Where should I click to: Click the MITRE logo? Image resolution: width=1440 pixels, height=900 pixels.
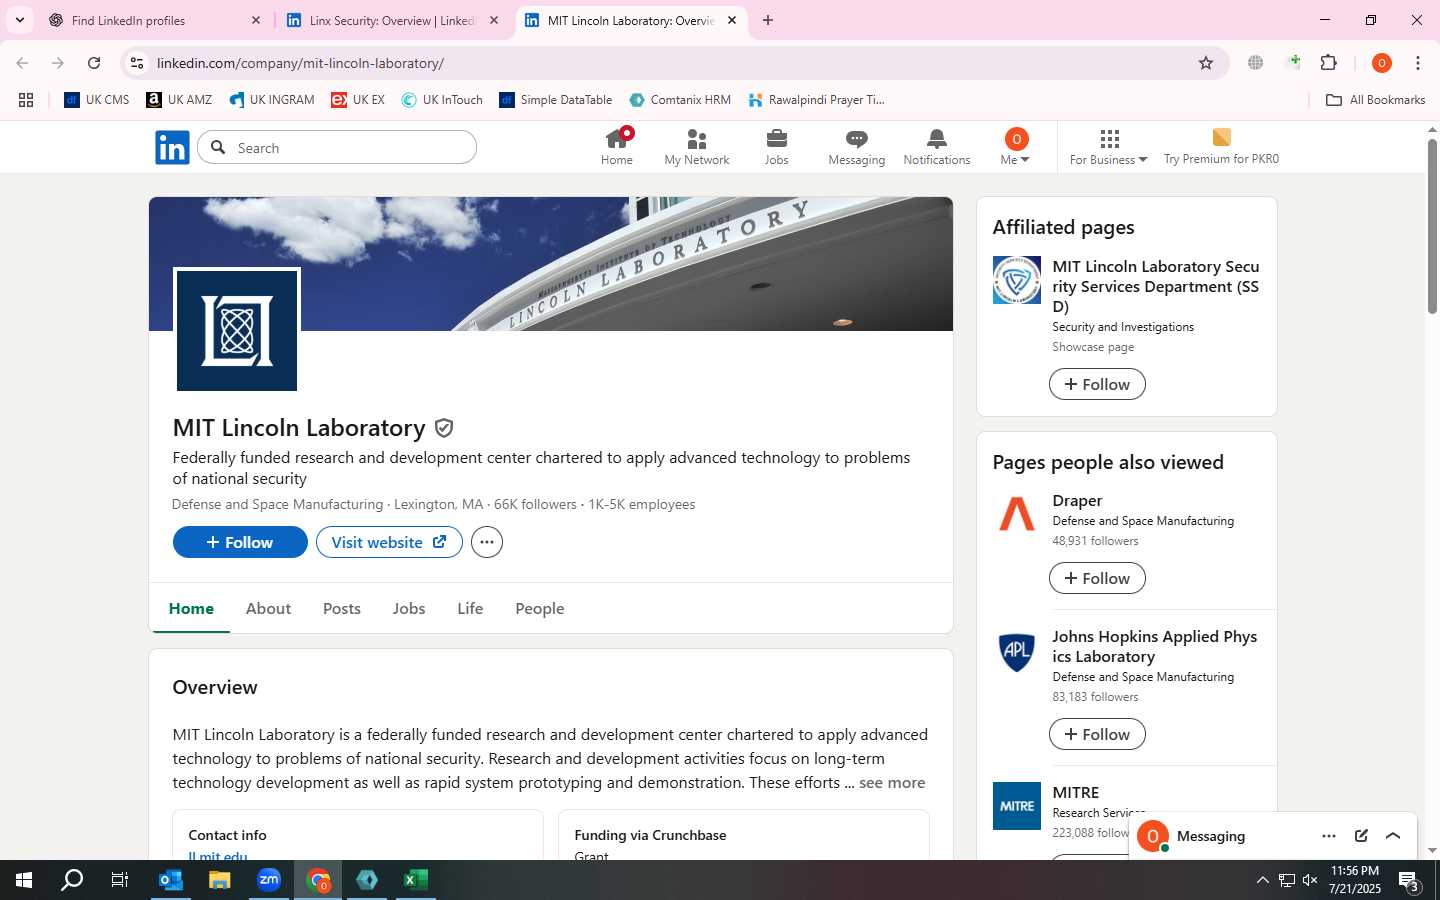(1017, 806)
